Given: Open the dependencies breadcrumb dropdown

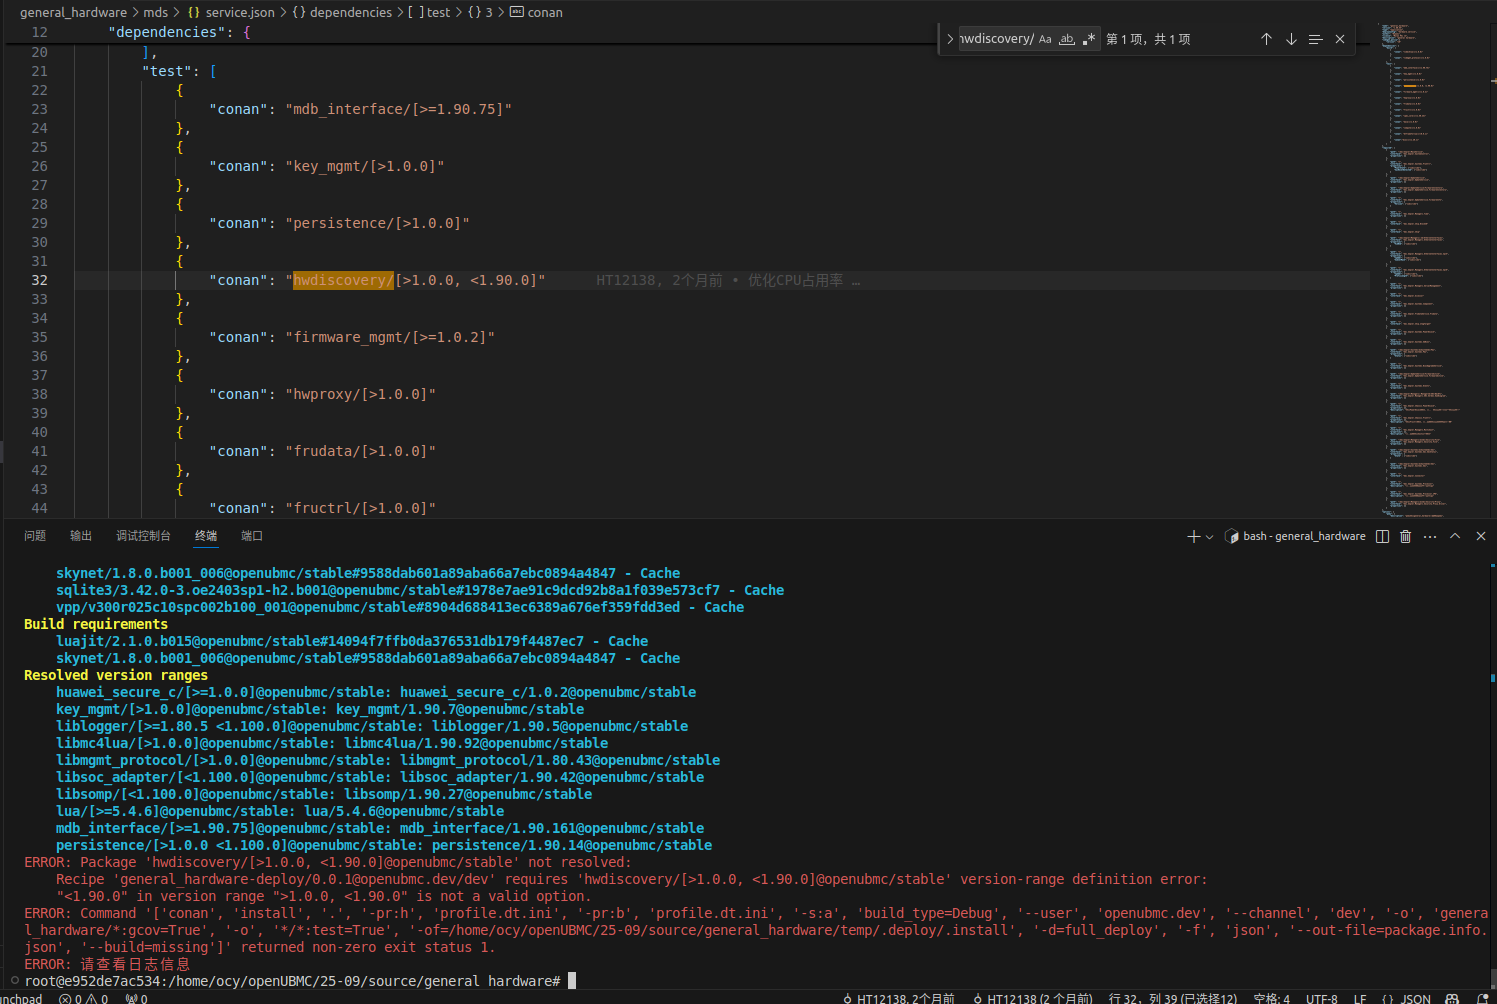Looking at the screenshot, I should coord(350,12).
